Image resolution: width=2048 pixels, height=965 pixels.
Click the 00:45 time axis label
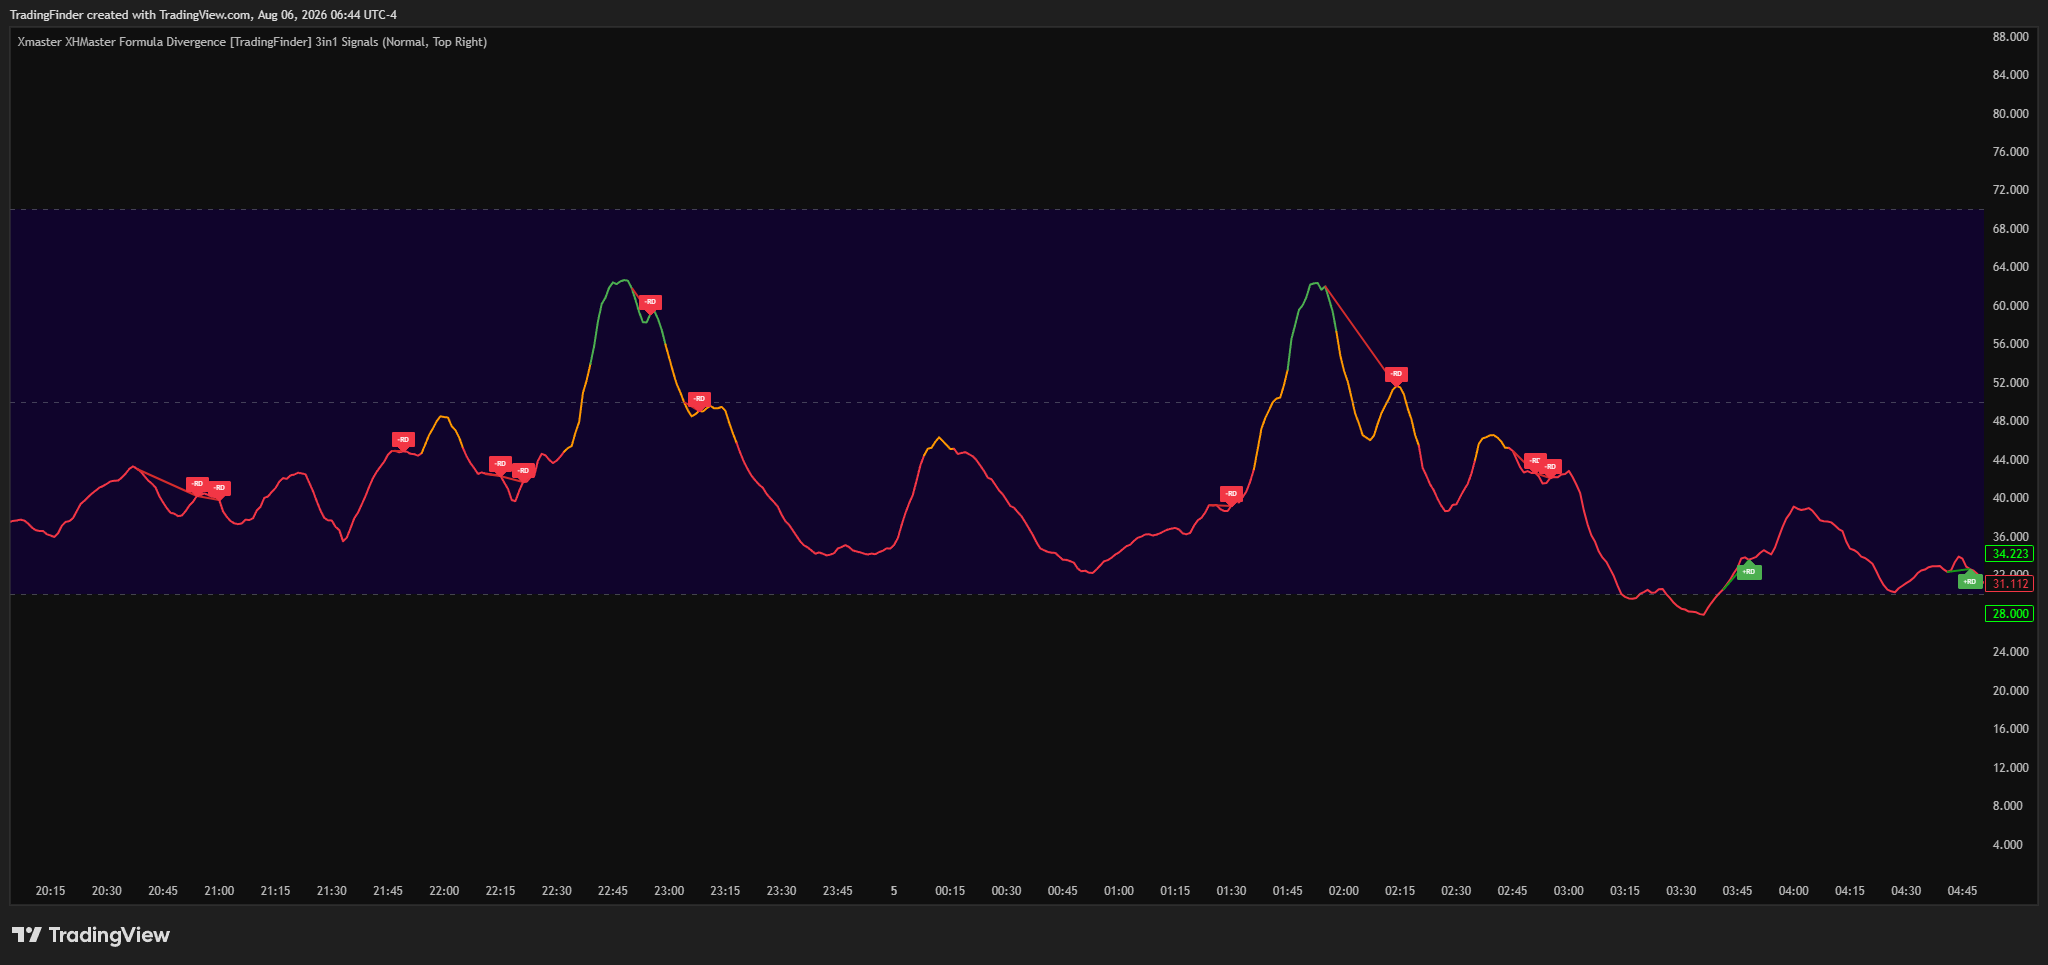coord(1063,891)
